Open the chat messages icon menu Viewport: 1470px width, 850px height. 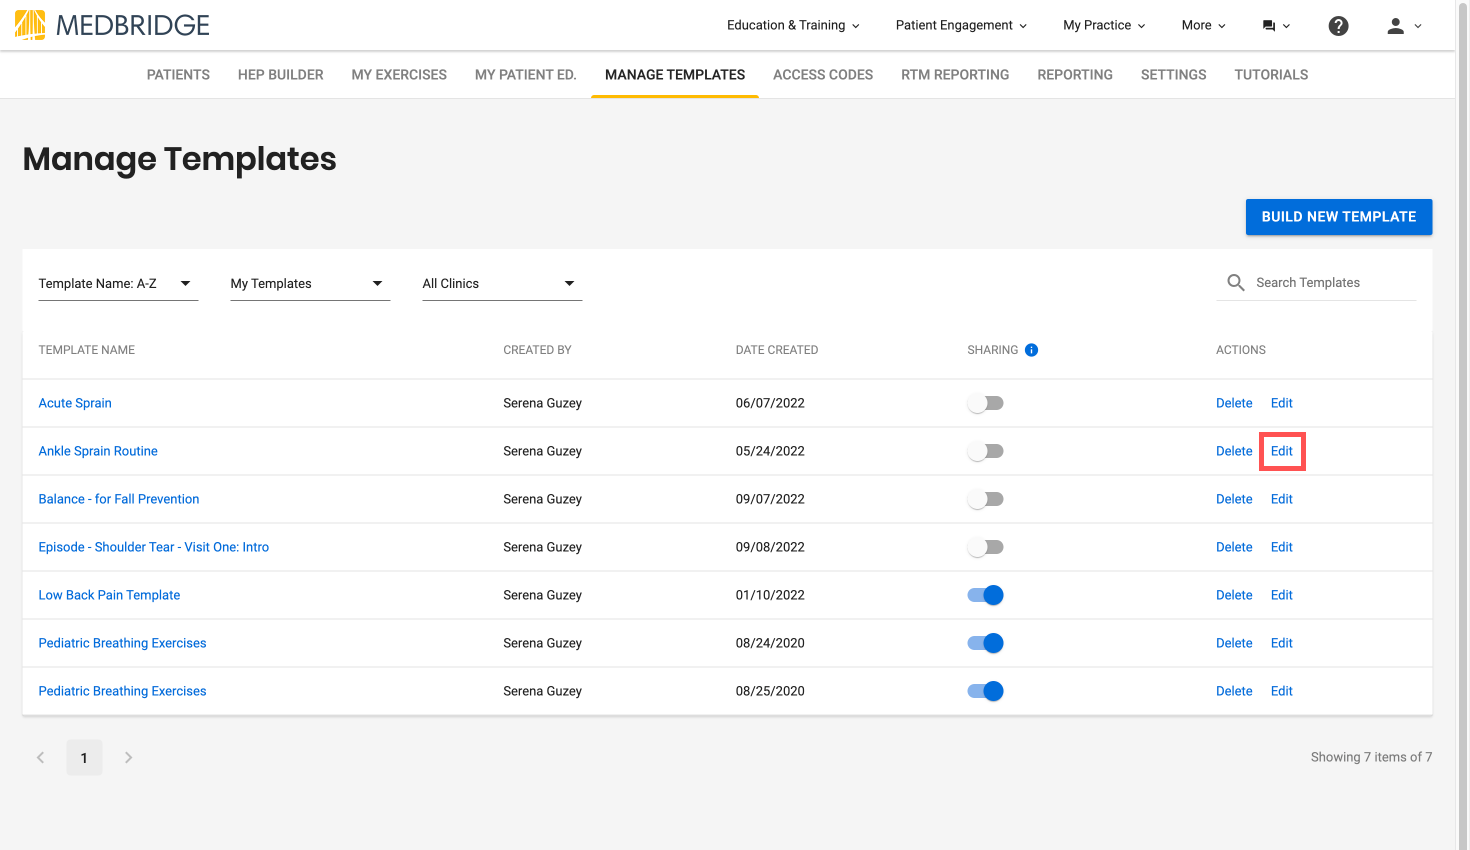tap(1276, 26)
